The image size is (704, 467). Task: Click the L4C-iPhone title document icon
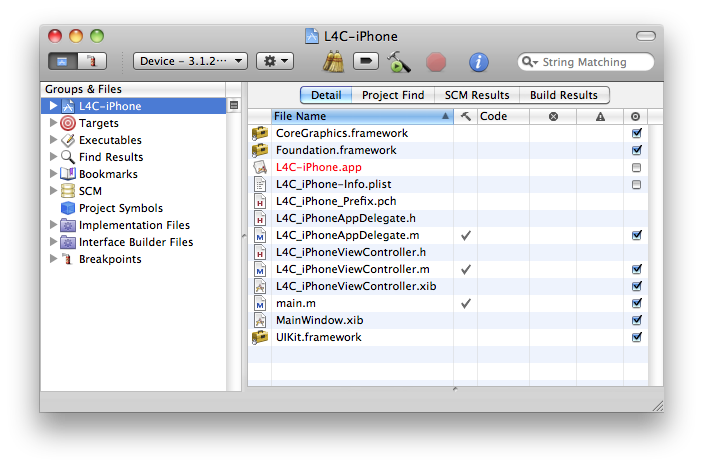(x=312, y=36)
